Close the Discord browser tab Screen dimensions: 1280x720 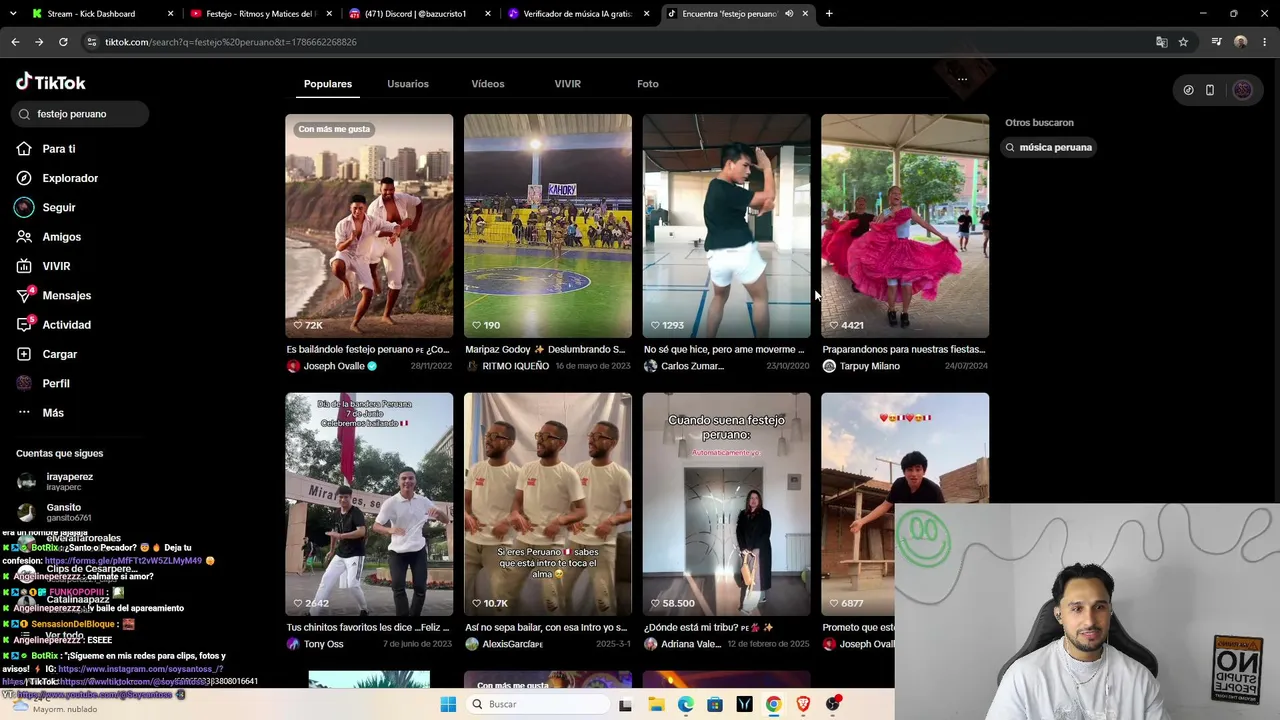click(488, 14)
